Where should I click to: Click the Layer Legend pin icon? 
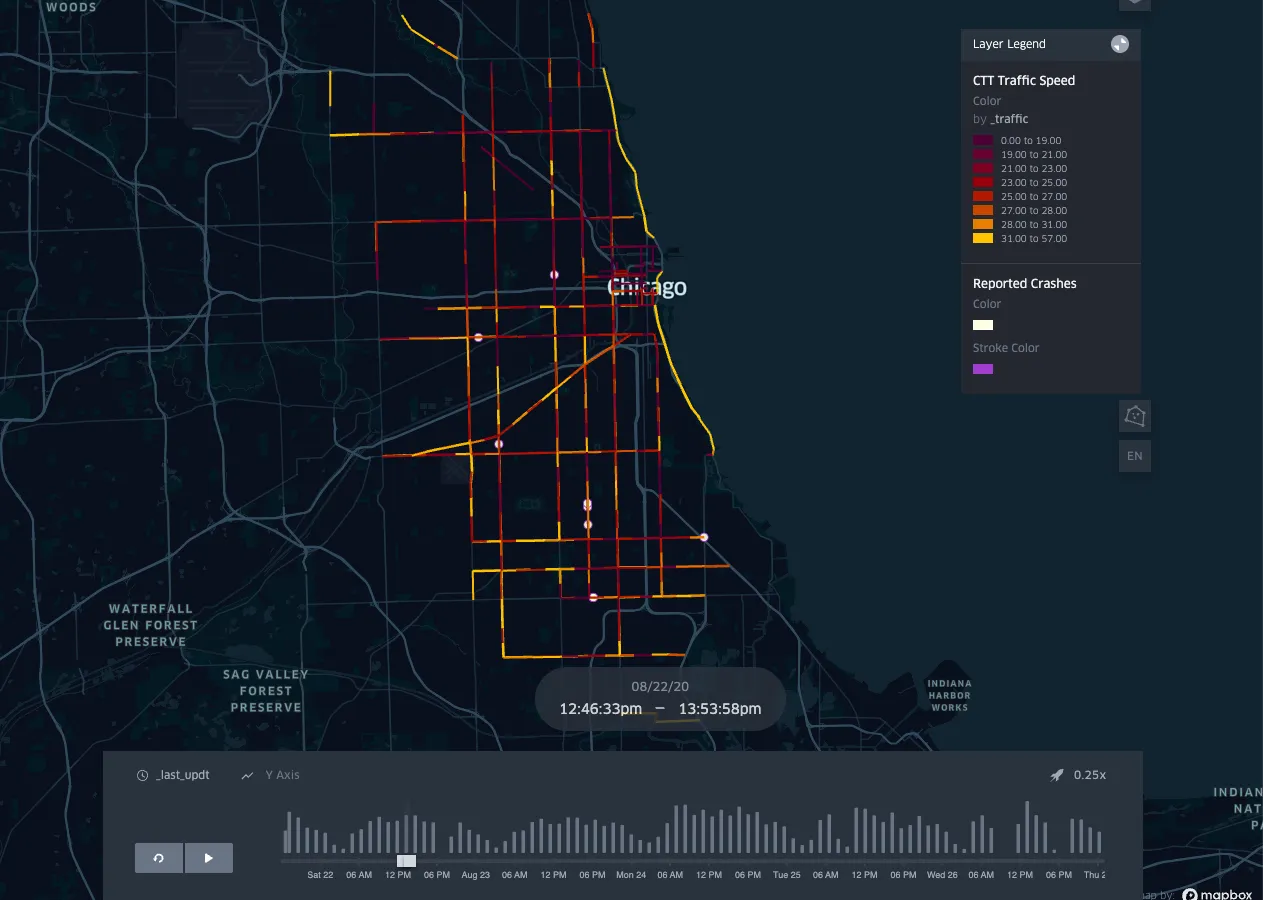tap(1120, 44)
